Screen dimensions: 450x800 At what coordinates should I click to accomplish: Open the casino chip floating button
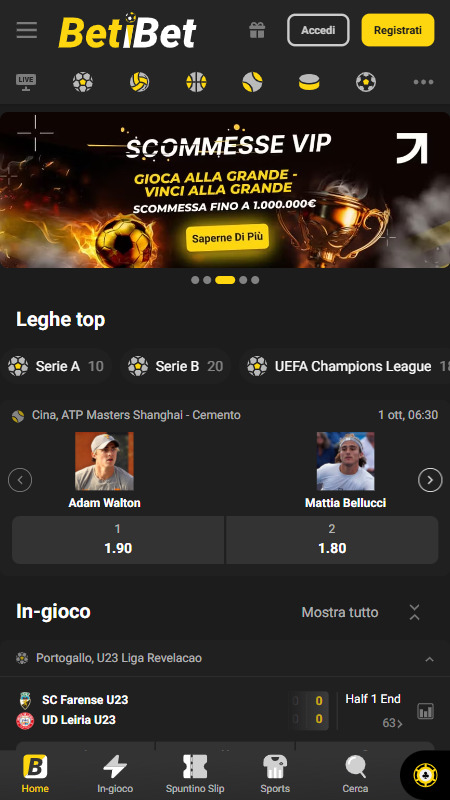424,776
